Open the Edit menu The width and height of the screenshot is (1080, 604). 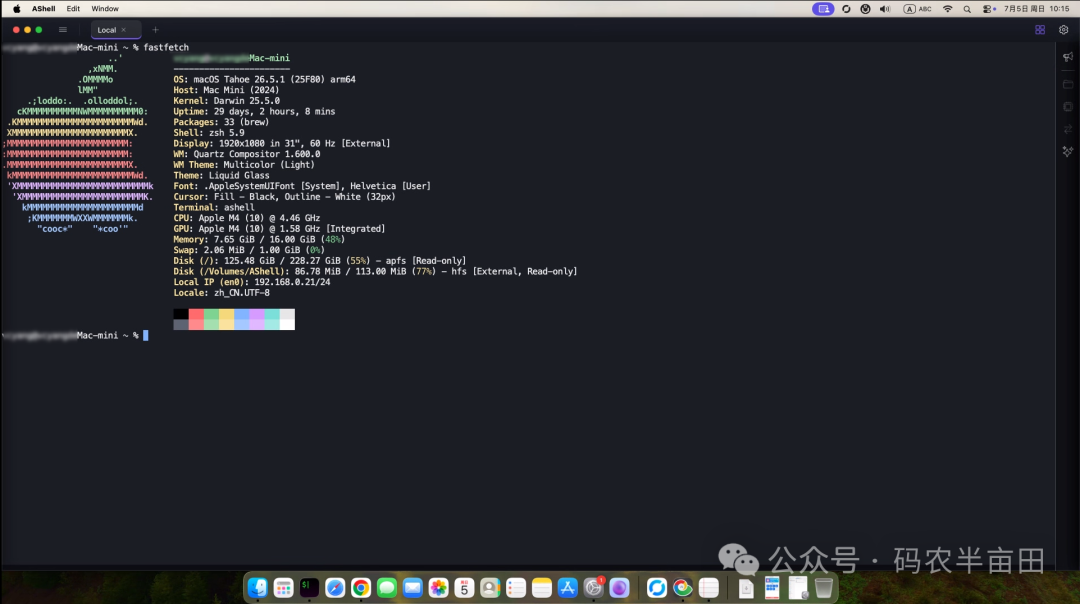coord(73,9)
